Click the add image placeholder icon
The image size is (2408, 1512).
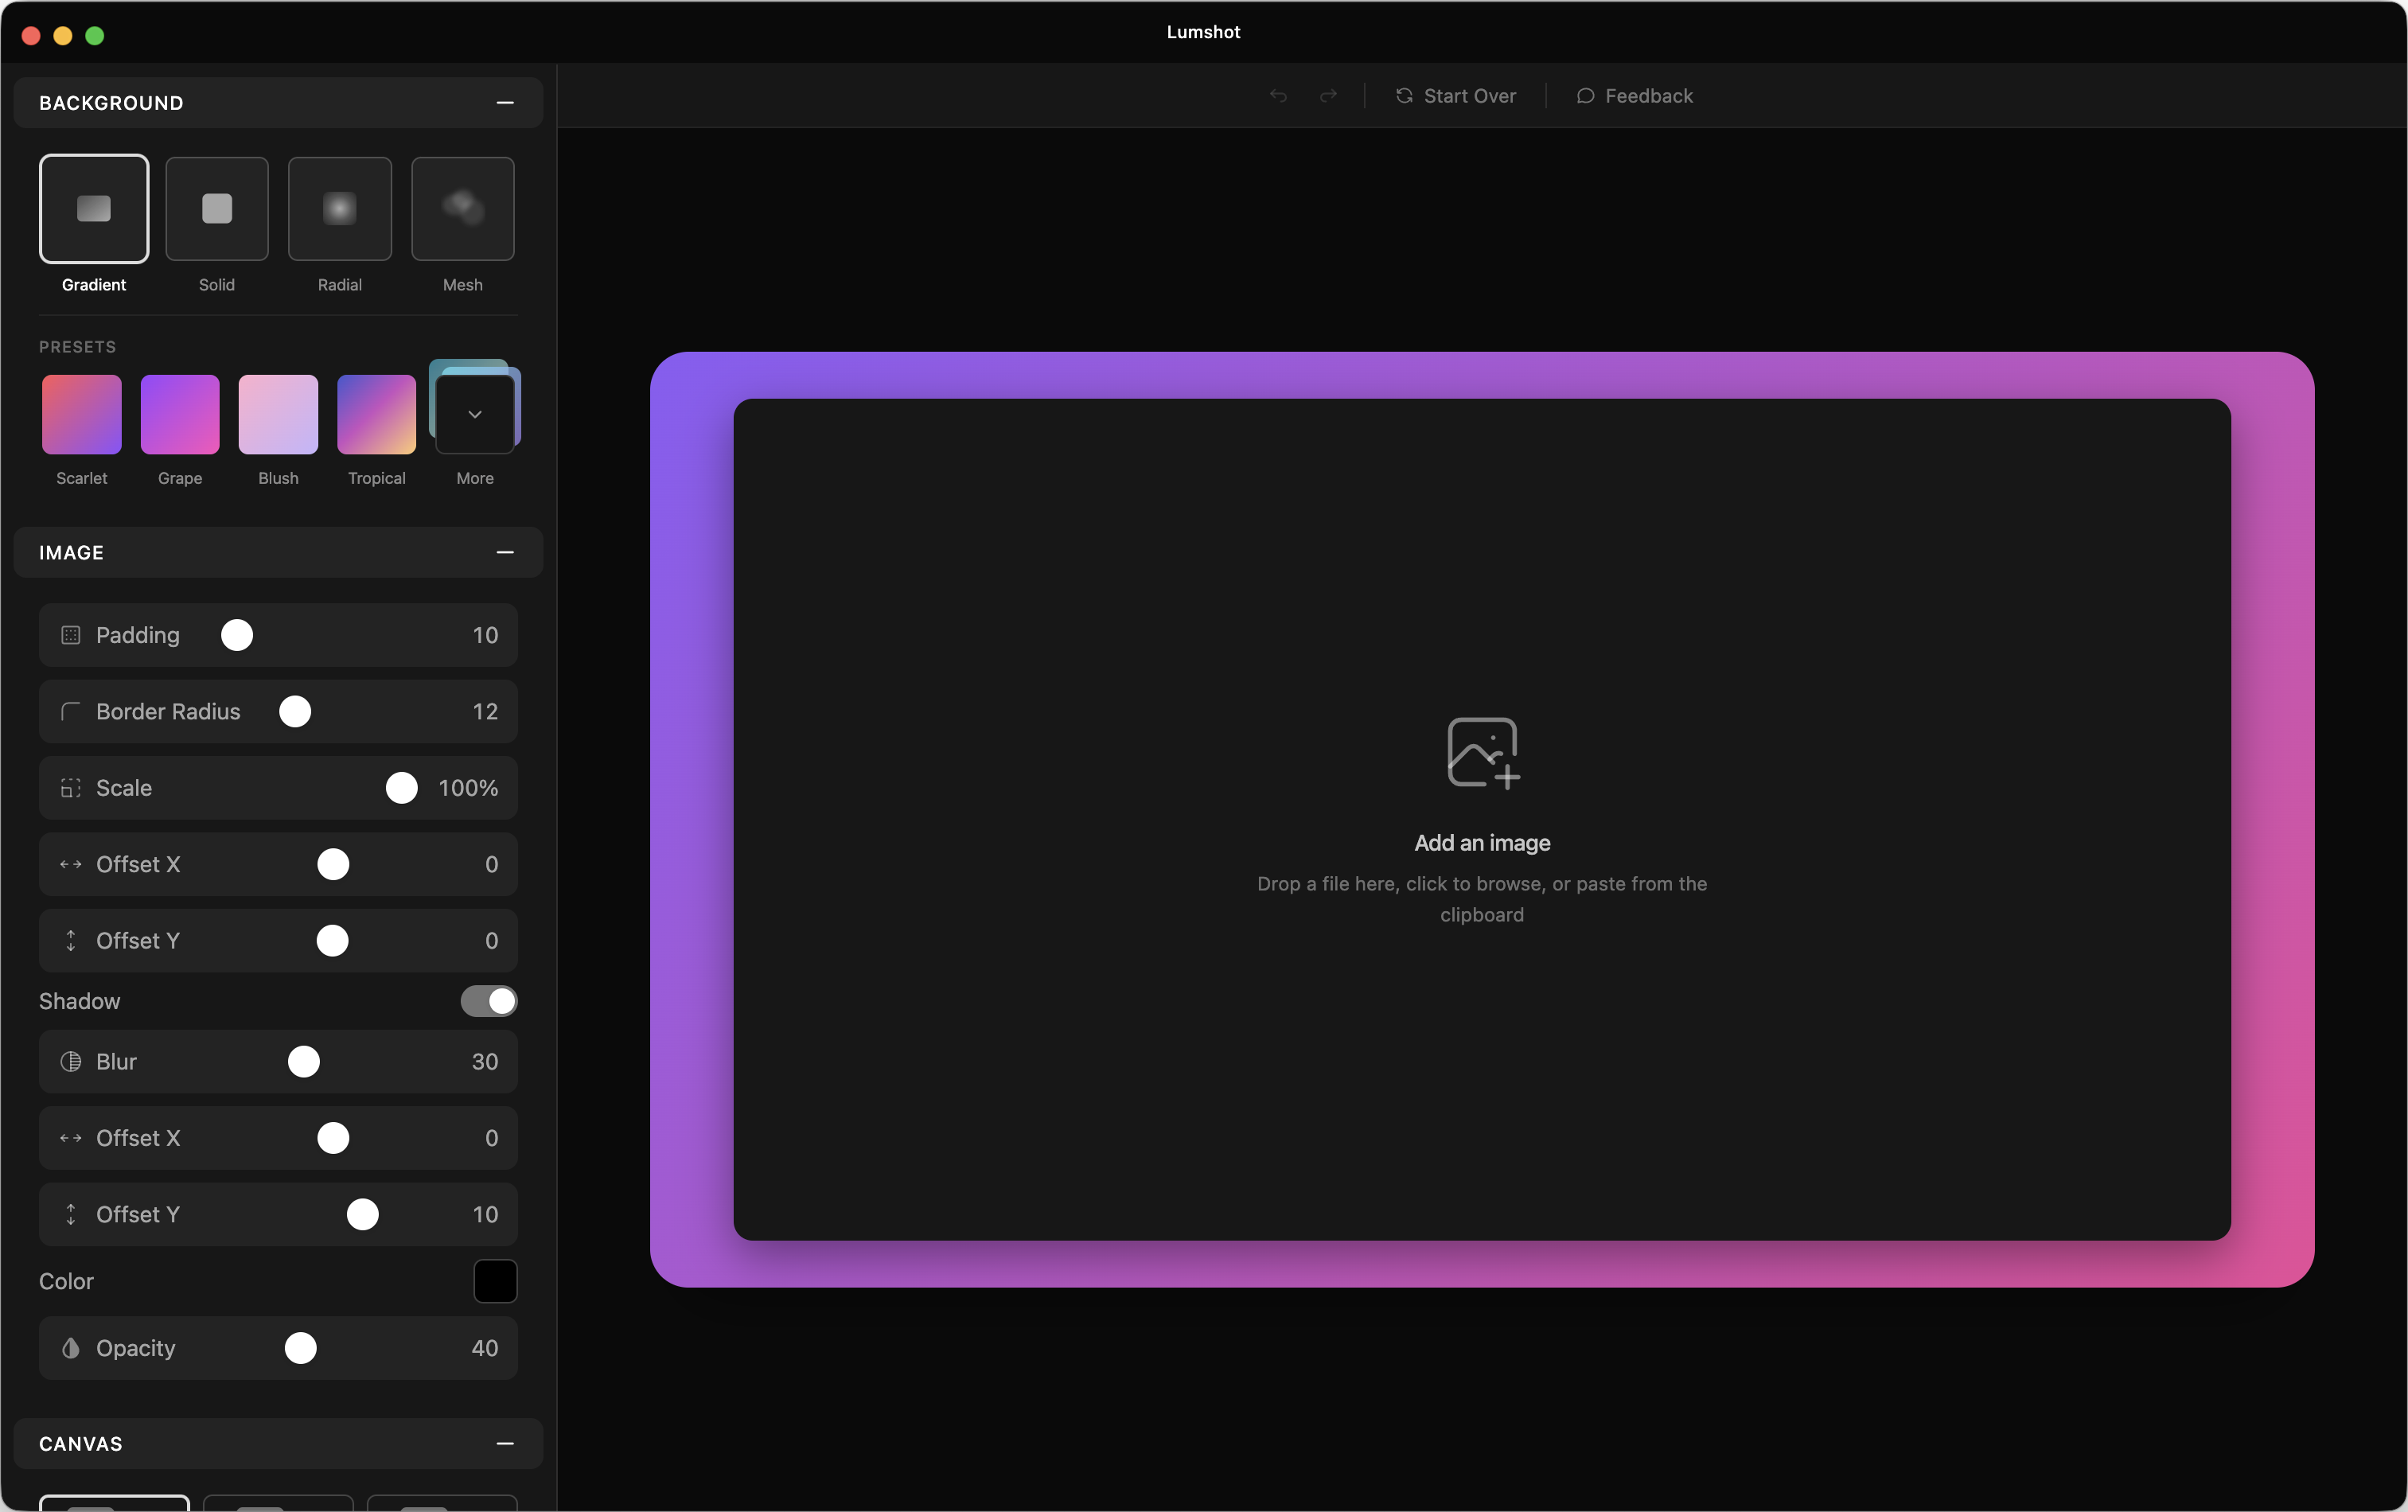click(1482, 752)
